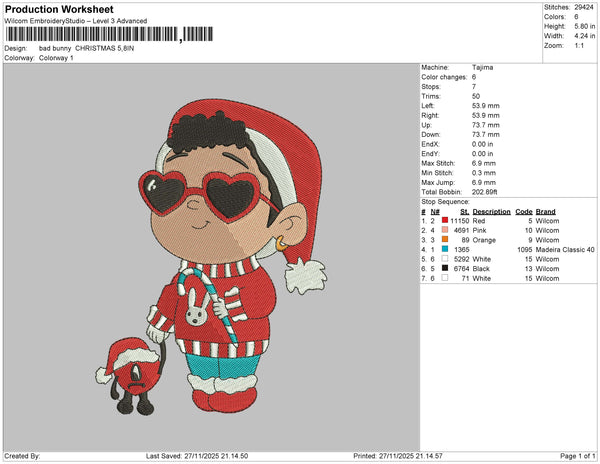Click the Red thread color swatch

click(443, 221)
